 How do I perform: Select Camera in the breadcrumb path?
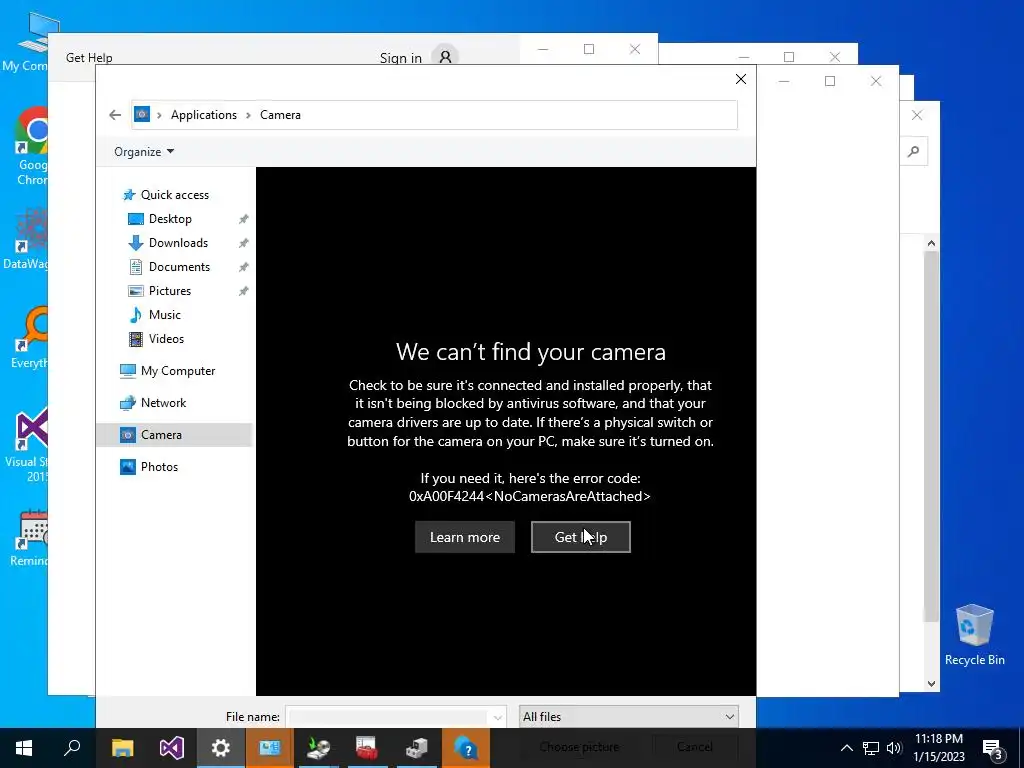(280, 115)
